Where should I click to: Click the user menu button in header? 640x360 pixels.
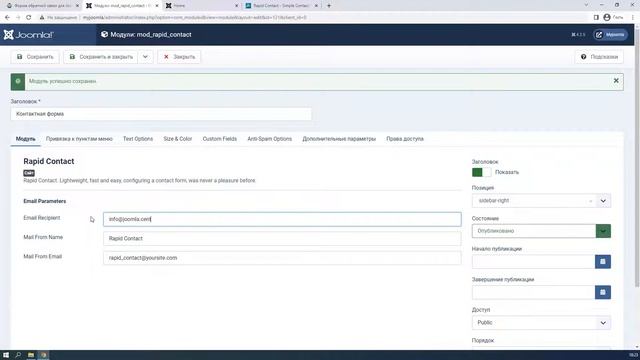coord(611,35)
